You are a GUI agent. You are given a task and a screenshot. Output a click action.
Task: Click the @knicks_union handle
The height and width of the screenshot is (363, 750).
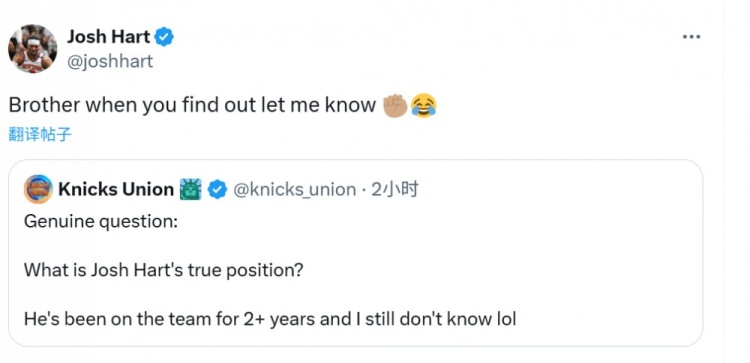295,190
